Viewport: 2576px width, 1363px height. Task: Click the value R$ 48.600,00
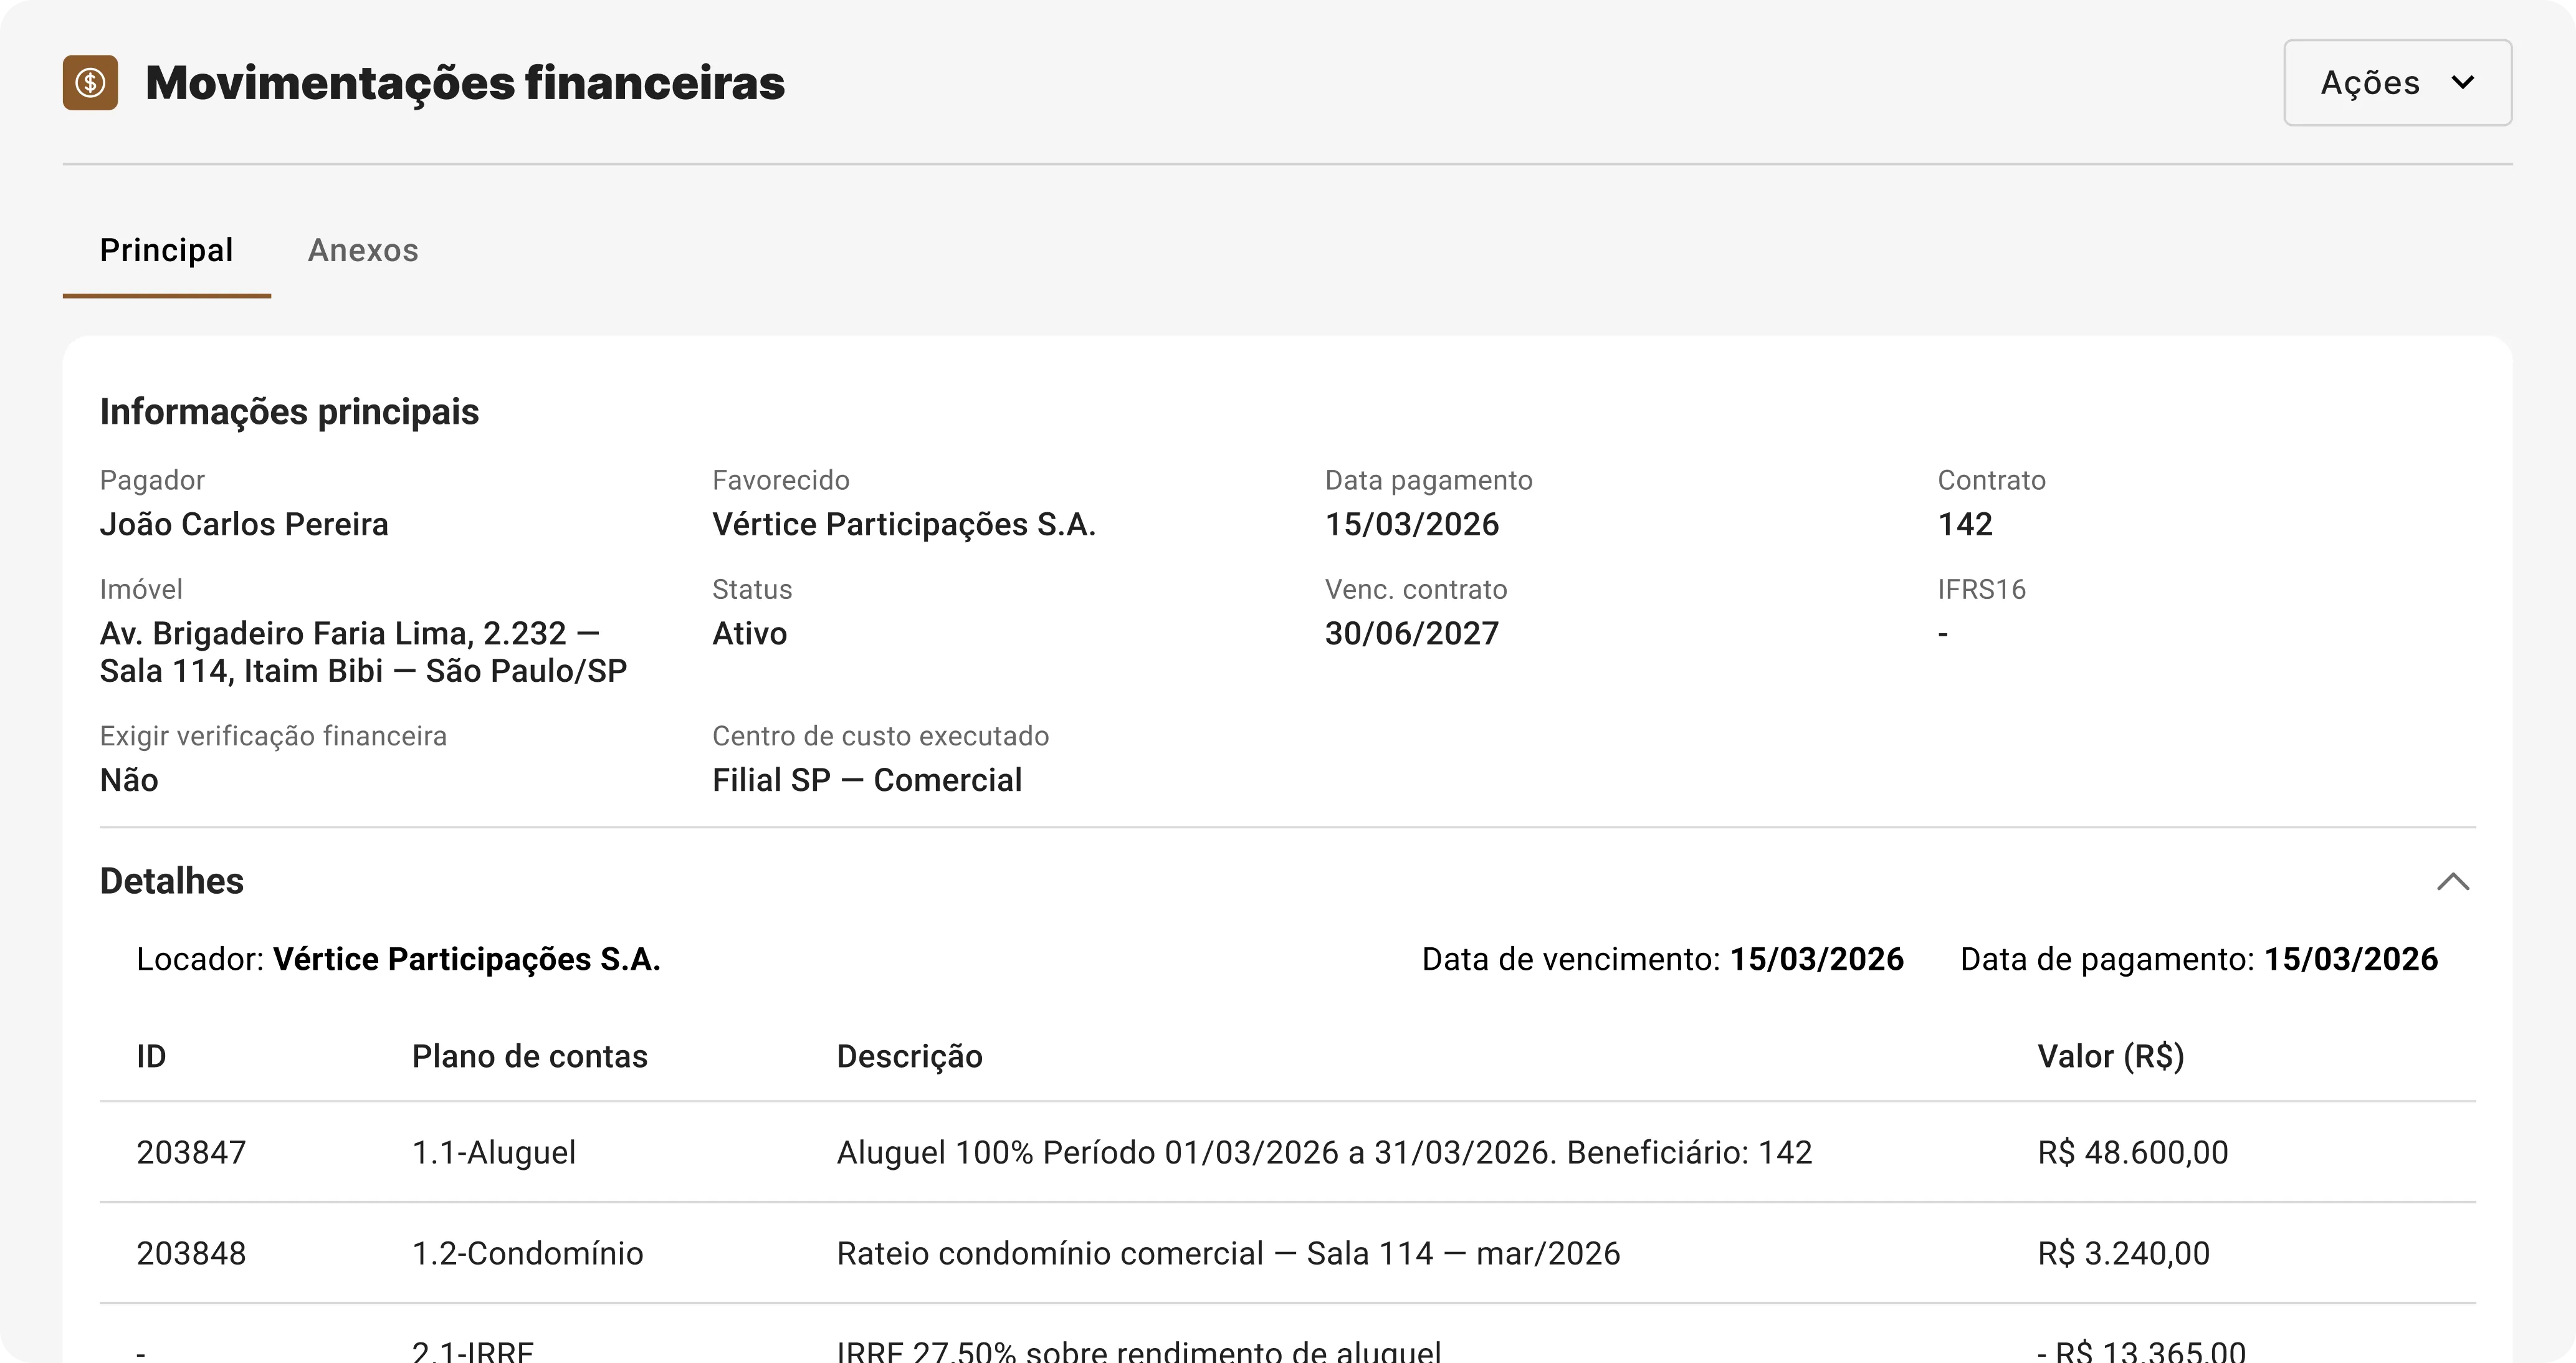point(2133,1152)
